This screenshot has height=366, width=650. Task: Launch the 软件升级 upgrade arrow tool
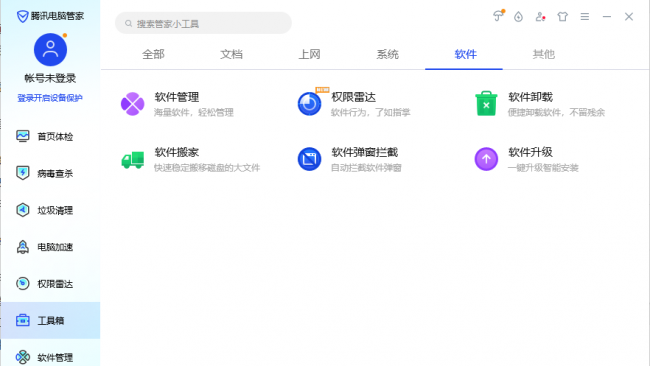(486, 159)
